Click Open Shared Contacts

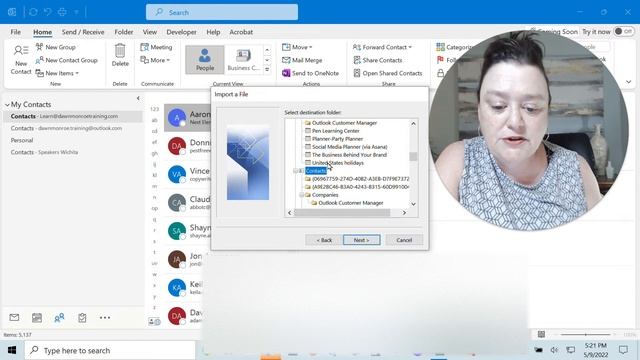tap(388, 73)
